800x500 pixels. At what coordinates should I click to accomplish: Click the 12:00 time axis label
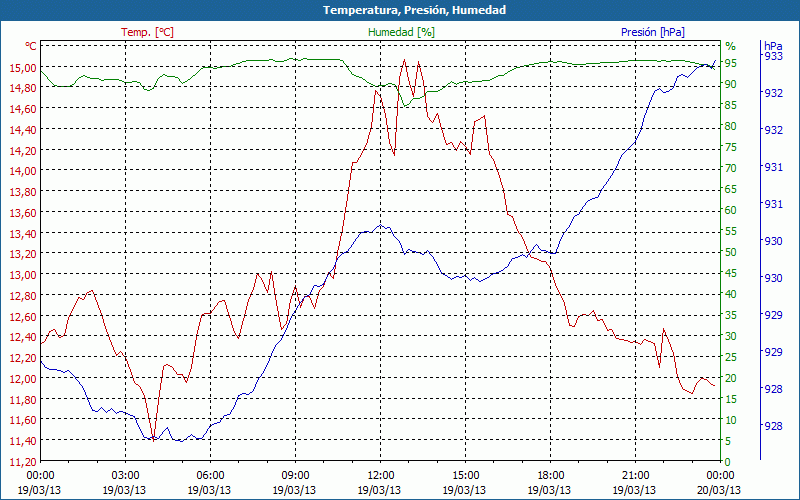click(x=380, y=476)
